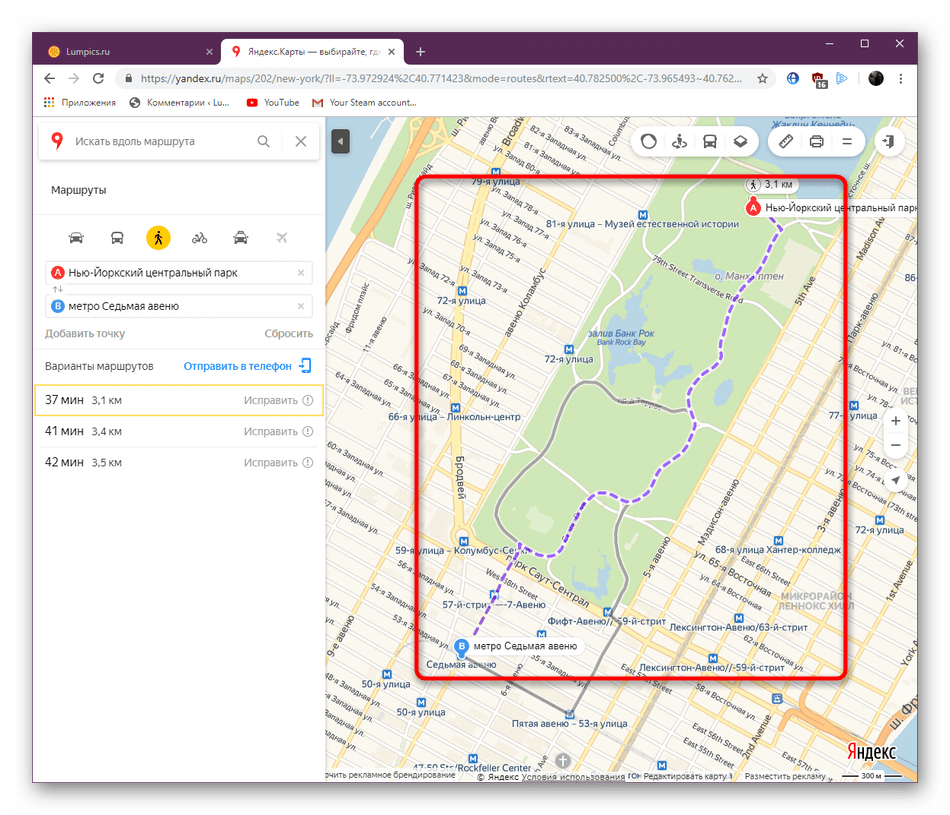Viewport: 950px width, 815px height.
Task: Clear the point A Central Park field
Action: point(301,273)
